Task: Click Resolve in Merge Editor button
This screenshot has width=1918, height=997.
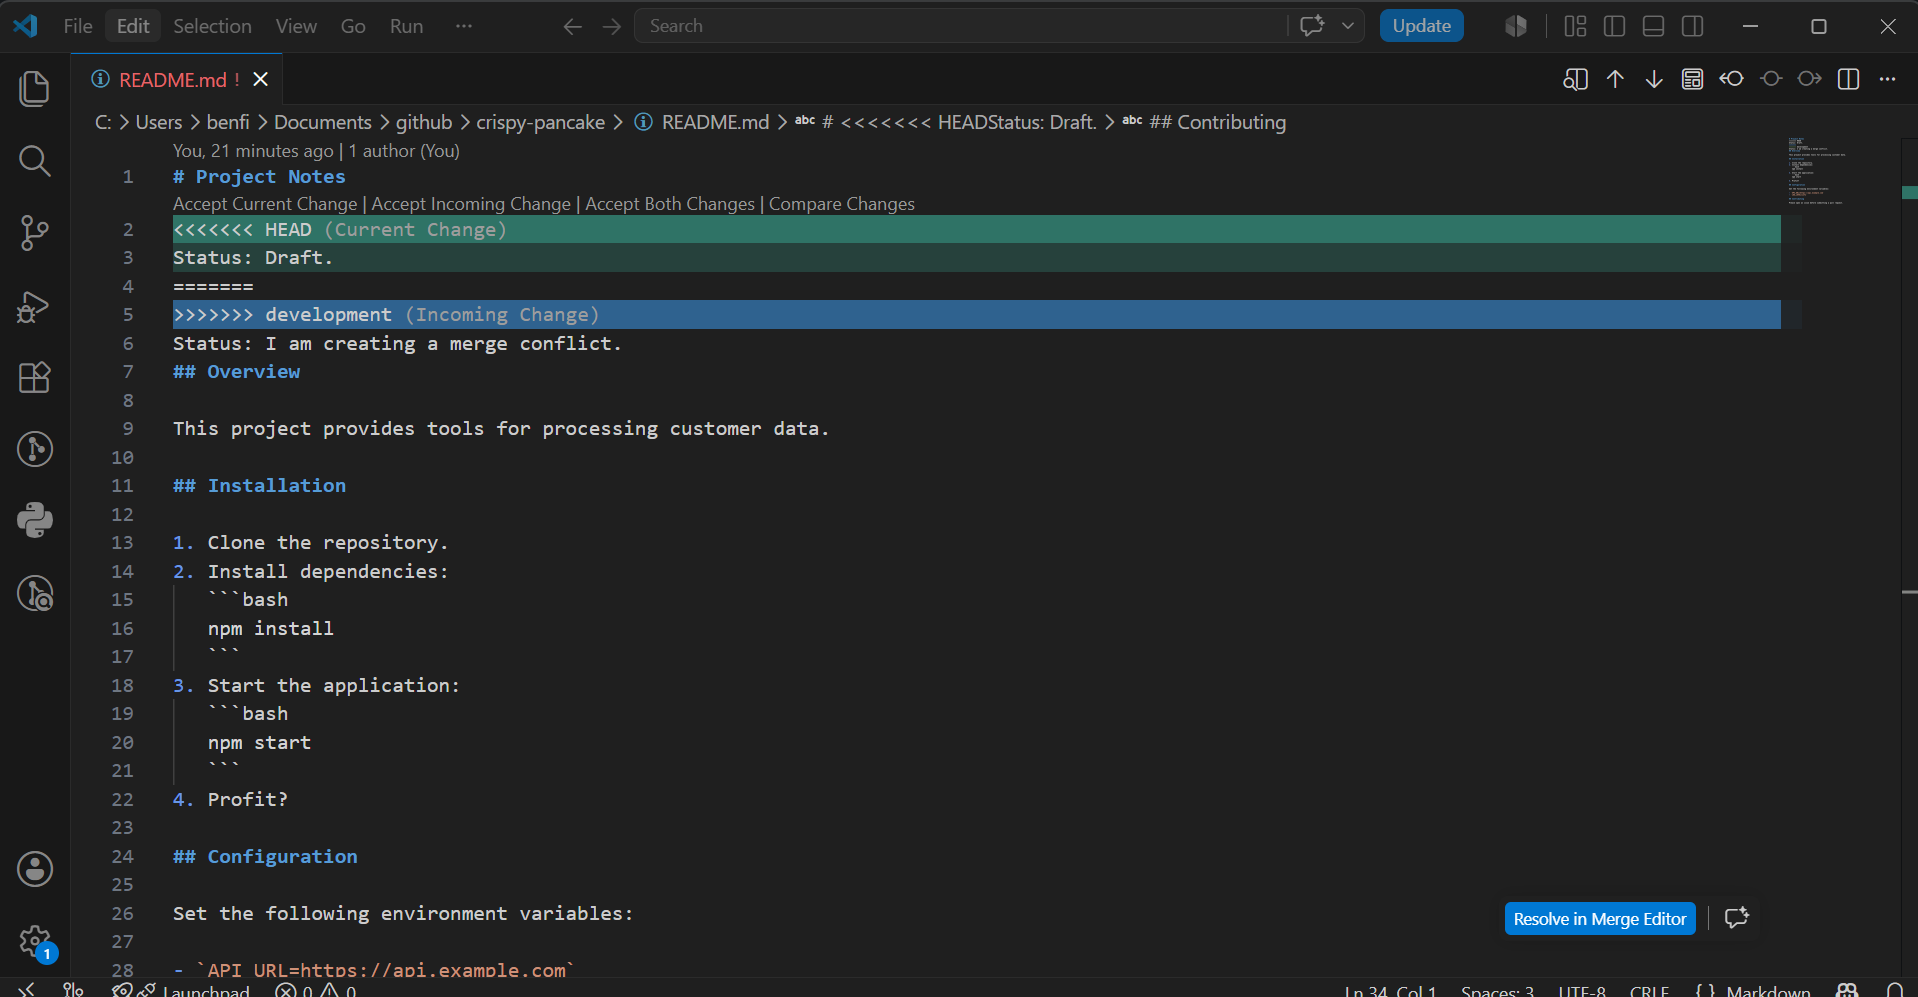Action: pos(1600,919)
